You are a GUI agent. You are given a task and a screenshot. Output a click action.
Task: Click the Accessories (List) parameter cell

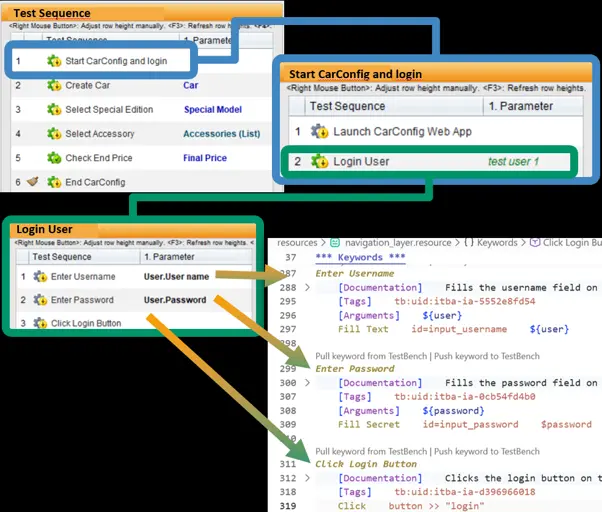pos(222,134)
